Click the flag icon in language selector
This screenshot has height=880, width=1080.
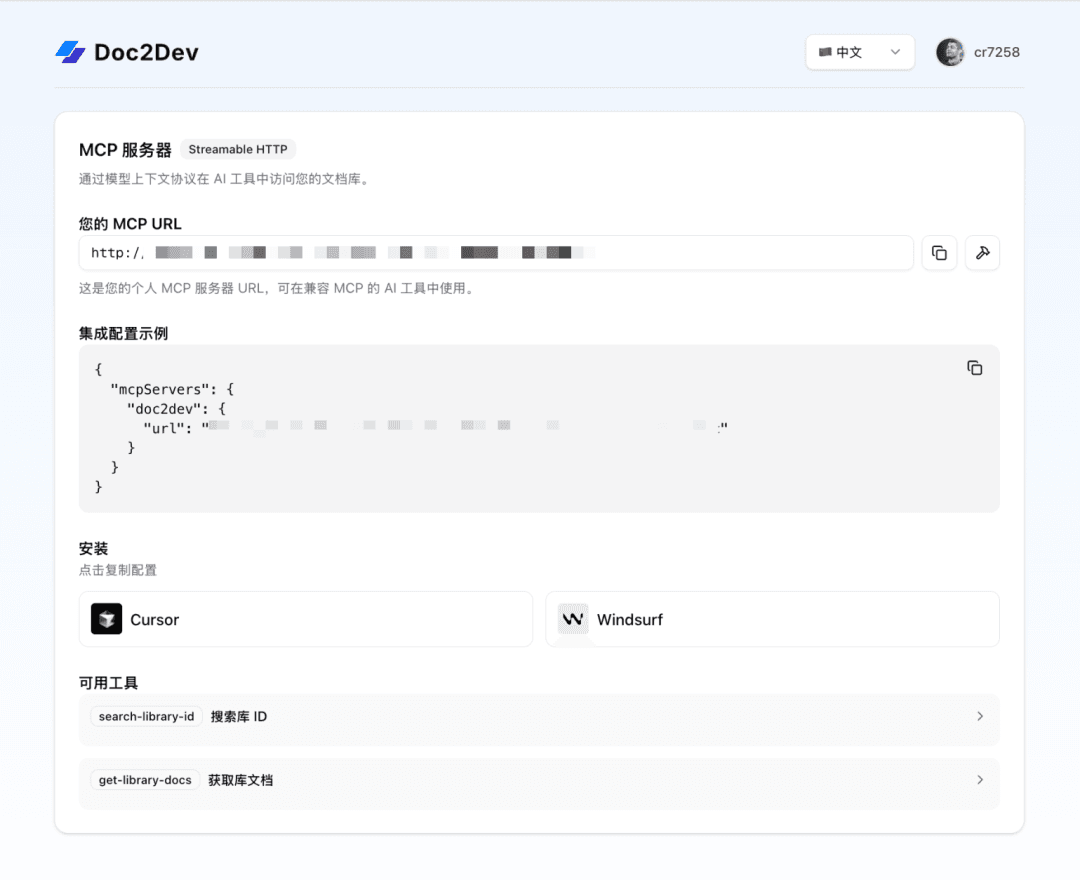[824, 52]
